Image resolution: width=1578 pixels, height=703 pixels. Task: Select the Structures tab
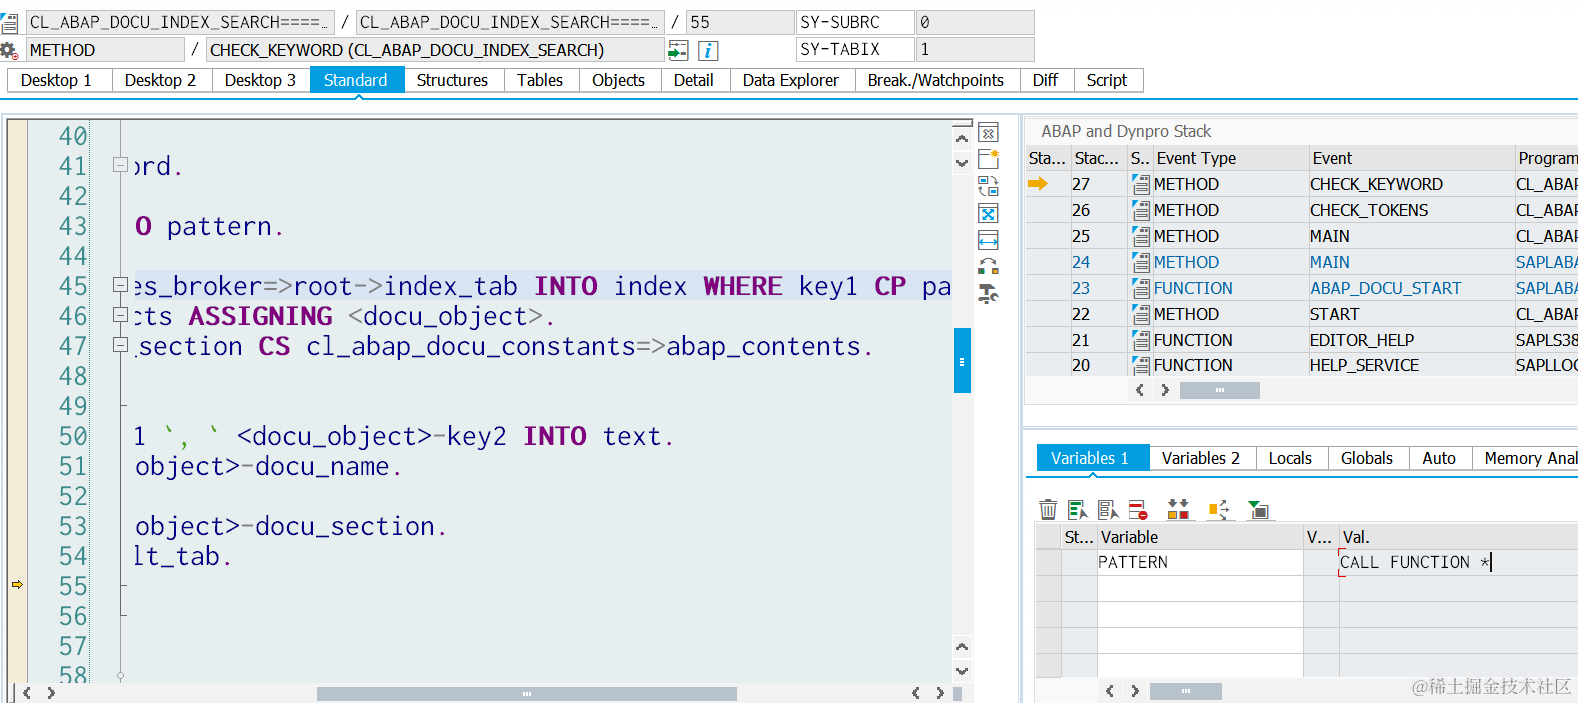(x=453, y=80)
